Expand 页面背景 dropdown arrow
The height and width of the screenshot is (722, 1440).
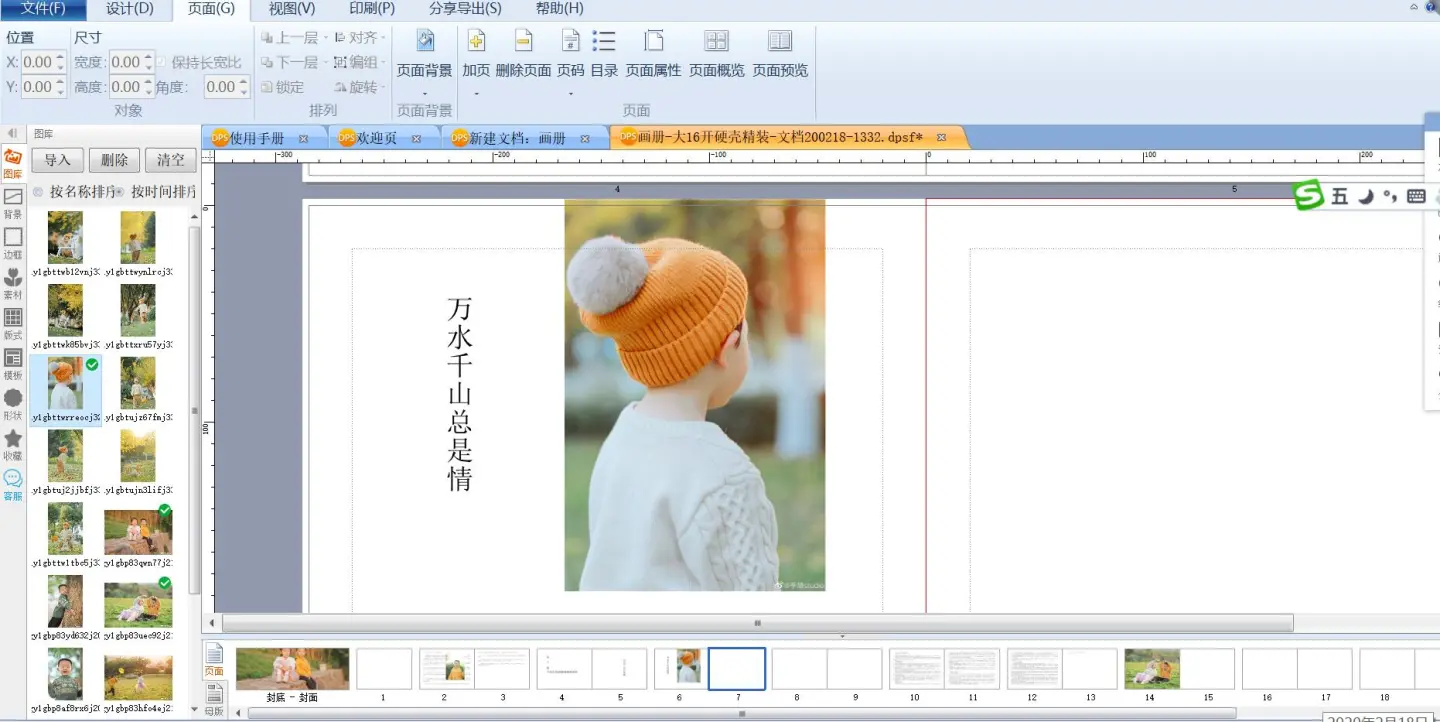(x=425, y=94)
